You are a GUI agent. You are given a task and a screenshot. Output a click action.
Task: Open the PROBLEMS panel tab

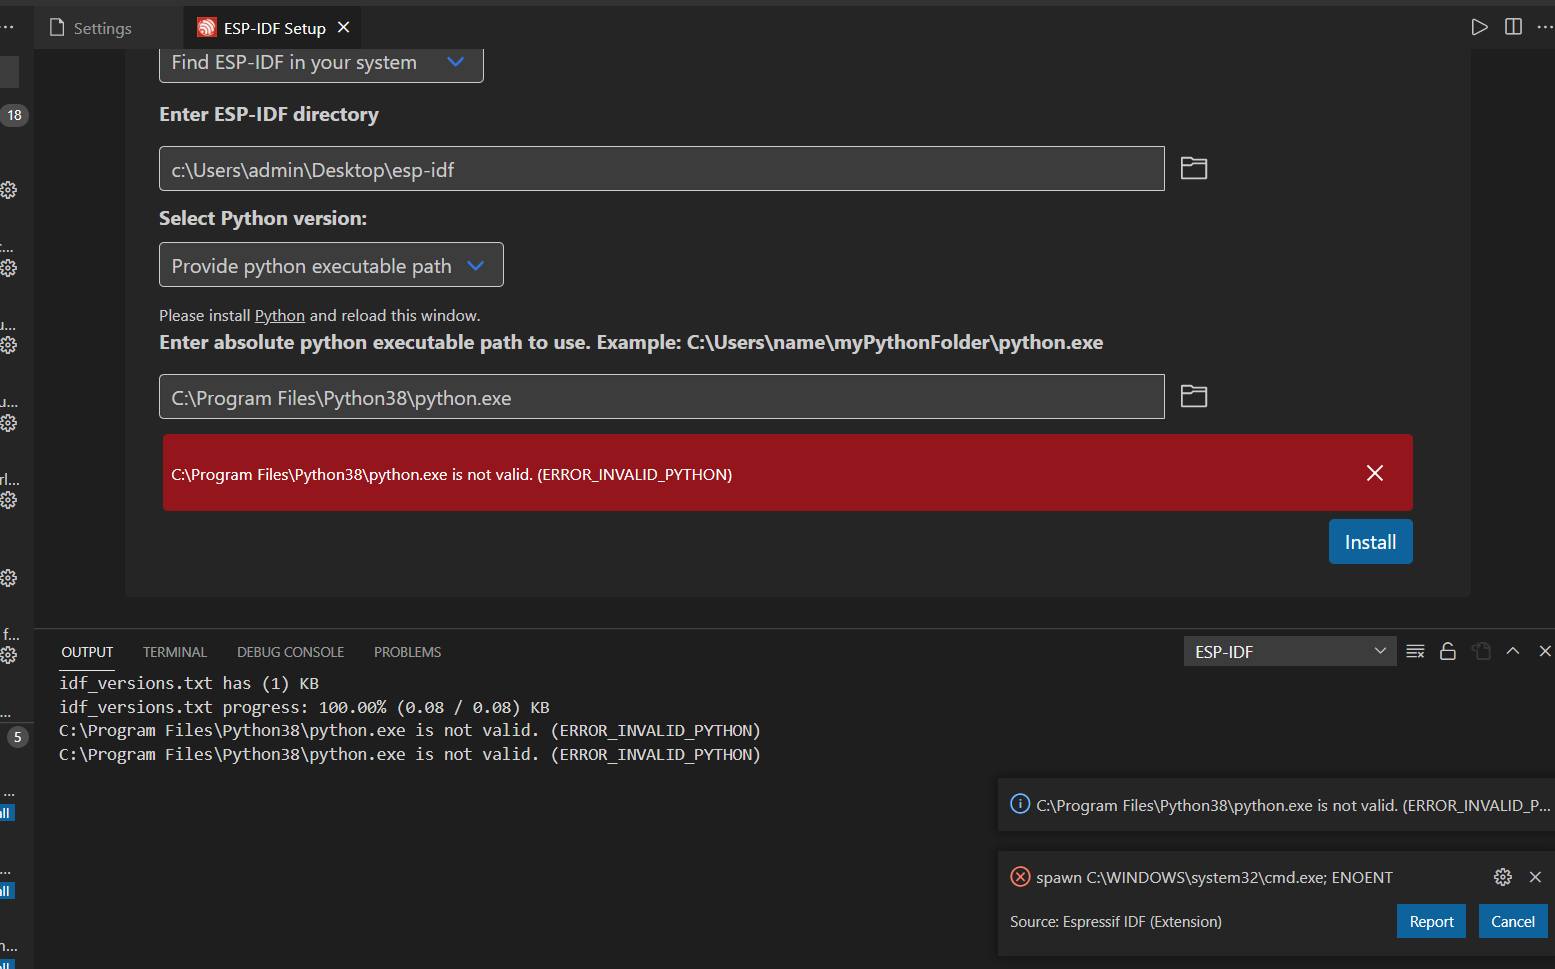407,652
